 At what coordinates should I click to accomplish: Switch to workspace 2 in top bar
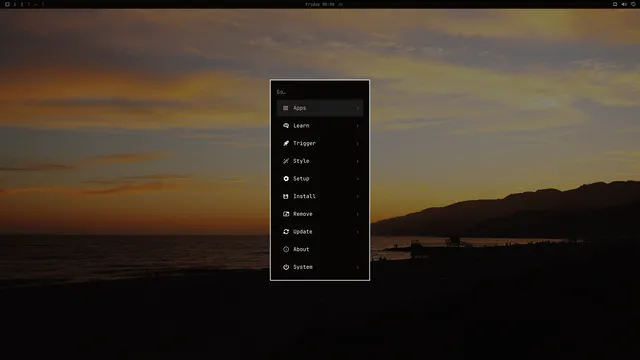click(22, 4)
